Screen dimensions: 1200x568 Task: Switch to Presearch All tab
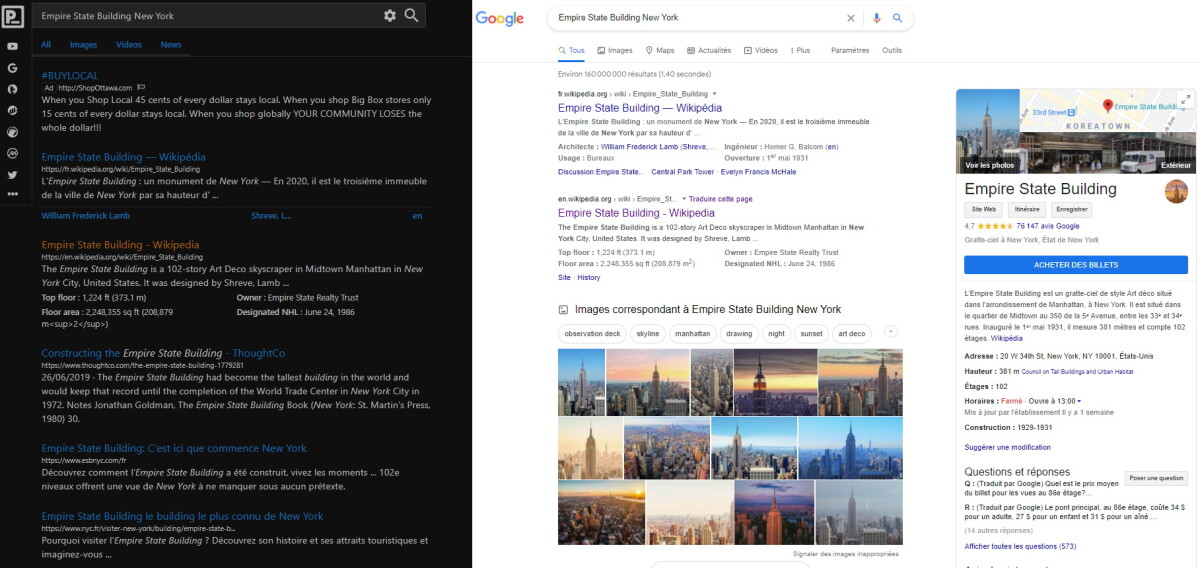click(46, 45)
